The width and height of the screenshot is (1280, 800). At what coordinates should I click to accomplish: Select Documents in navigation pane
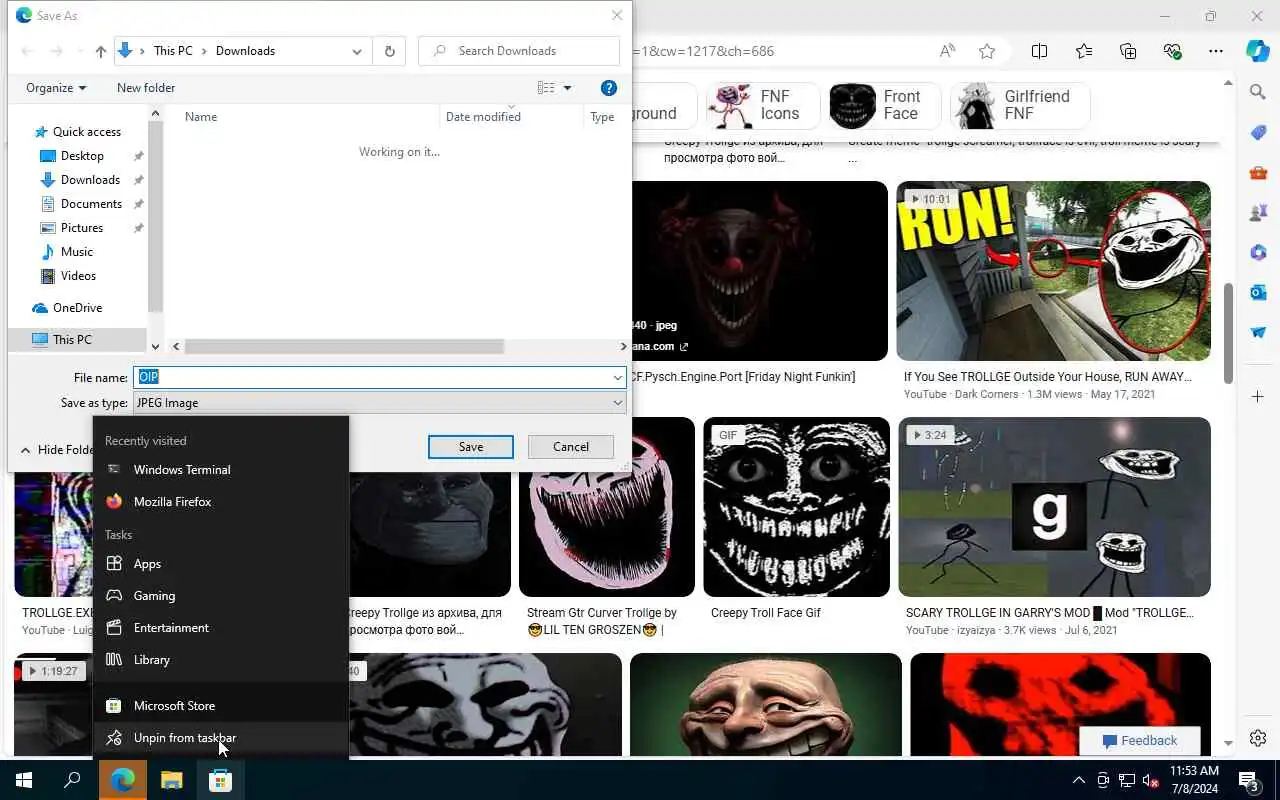coord(91,204)
